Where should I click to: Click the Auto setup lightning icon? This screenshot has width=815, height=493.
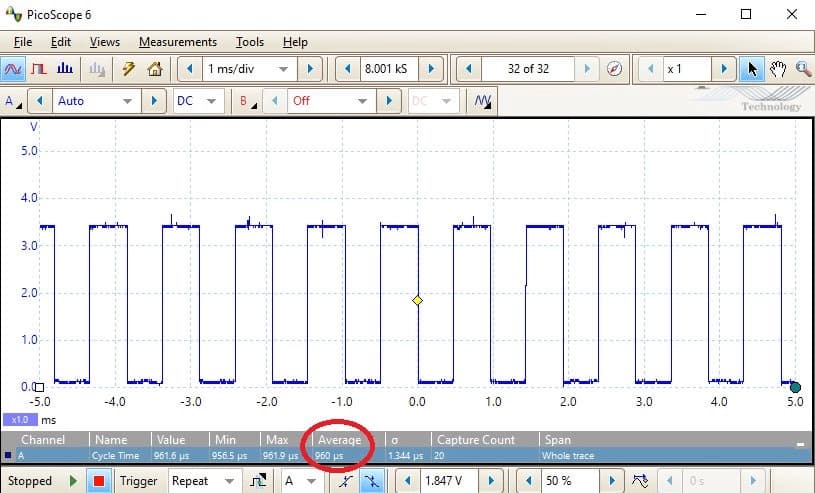(128, 70)
